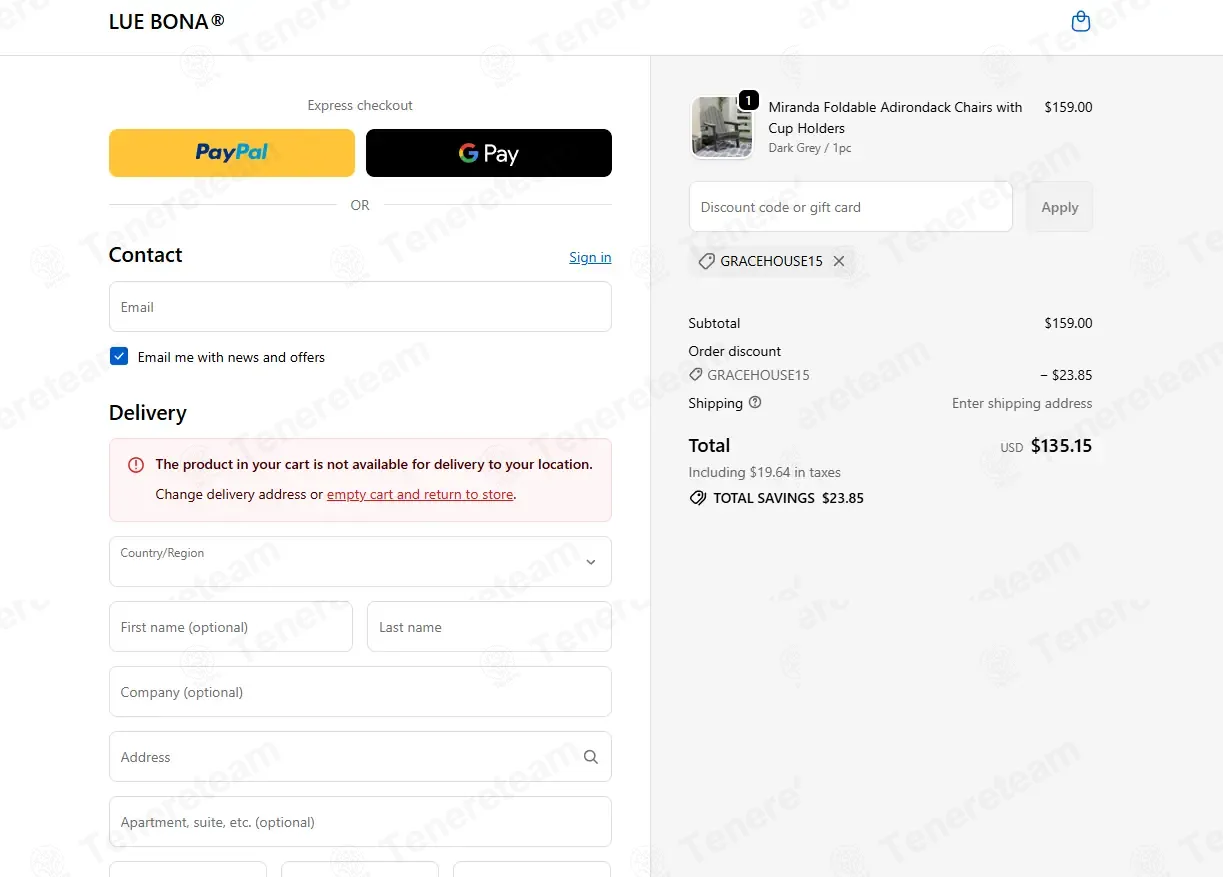Go to the LUE BONA store logo
Viewport: 1223px width, 877px height.
[167, 21]
